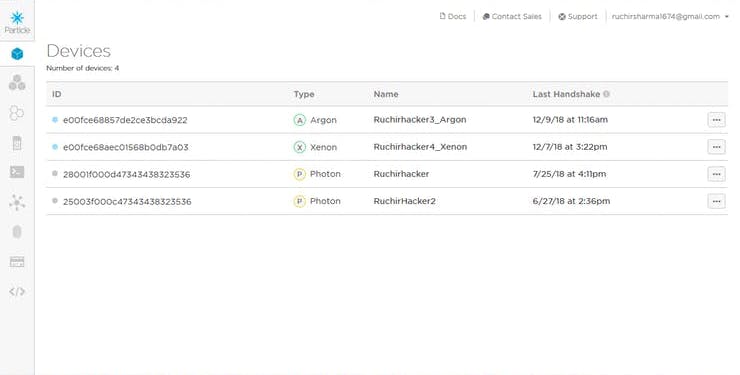
Task: Select device ID 28001f000d47343438323536
Action: point(126,175)
